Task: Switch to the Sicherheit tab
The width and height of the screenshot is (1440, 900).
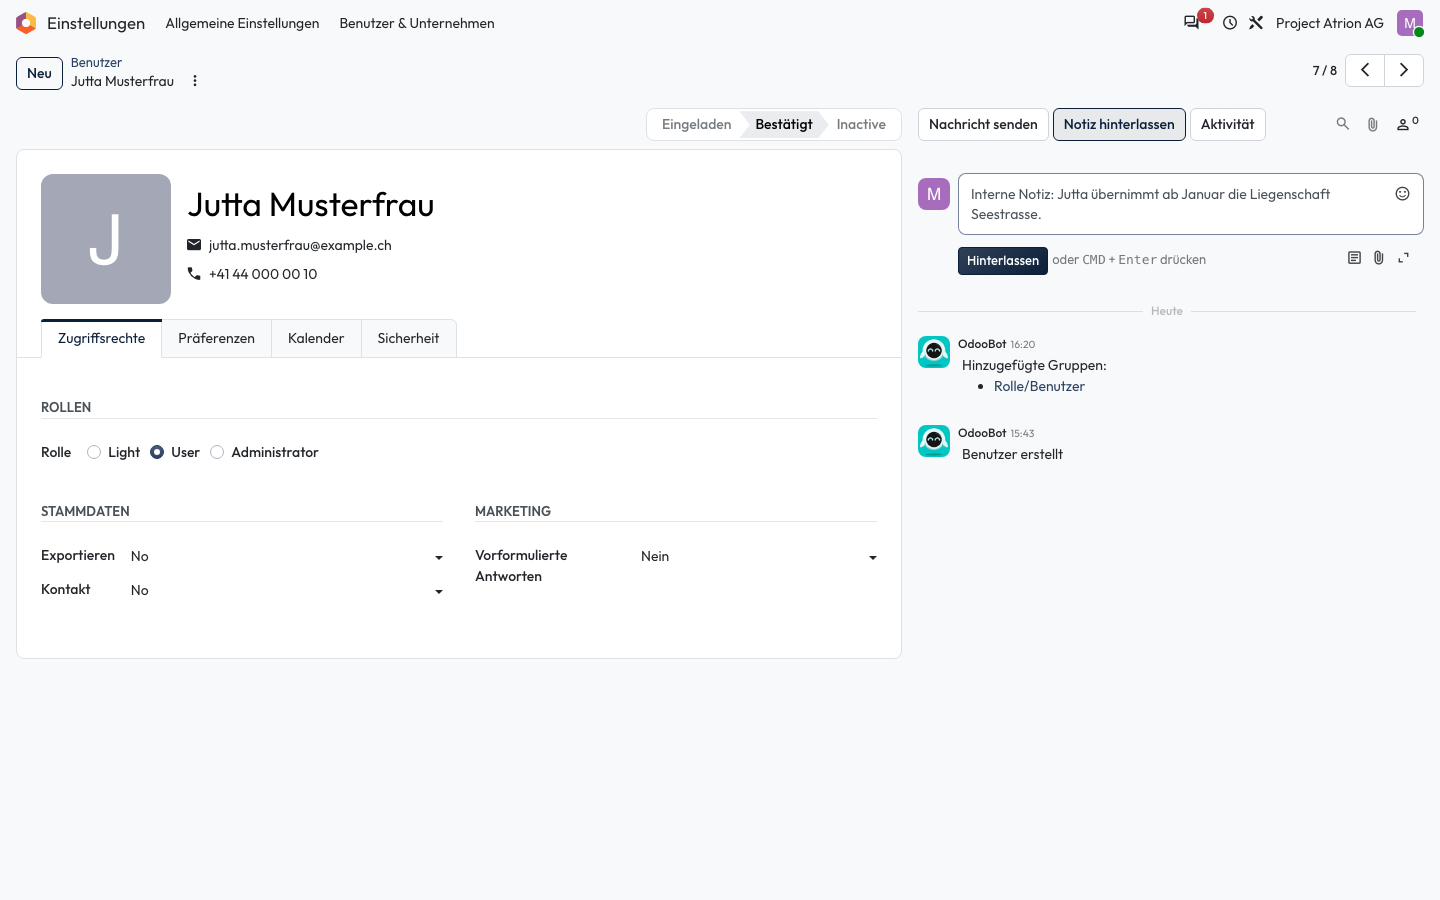Action: coord(408,338)
